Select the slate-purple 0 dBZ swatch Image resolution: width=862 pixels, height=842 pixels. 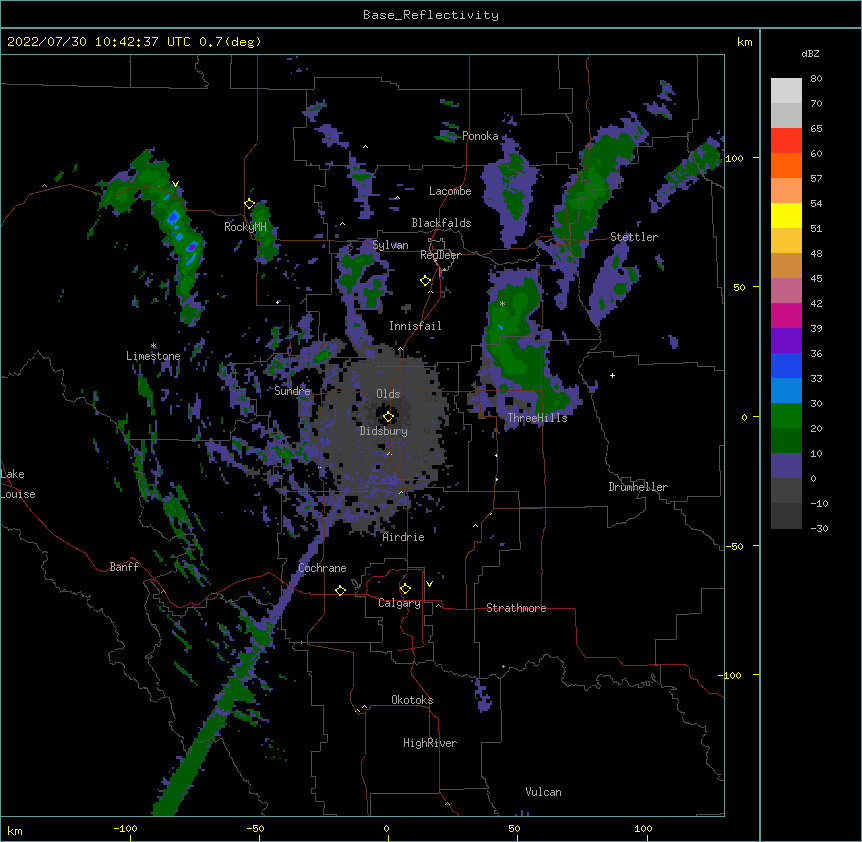click(786, 466)
